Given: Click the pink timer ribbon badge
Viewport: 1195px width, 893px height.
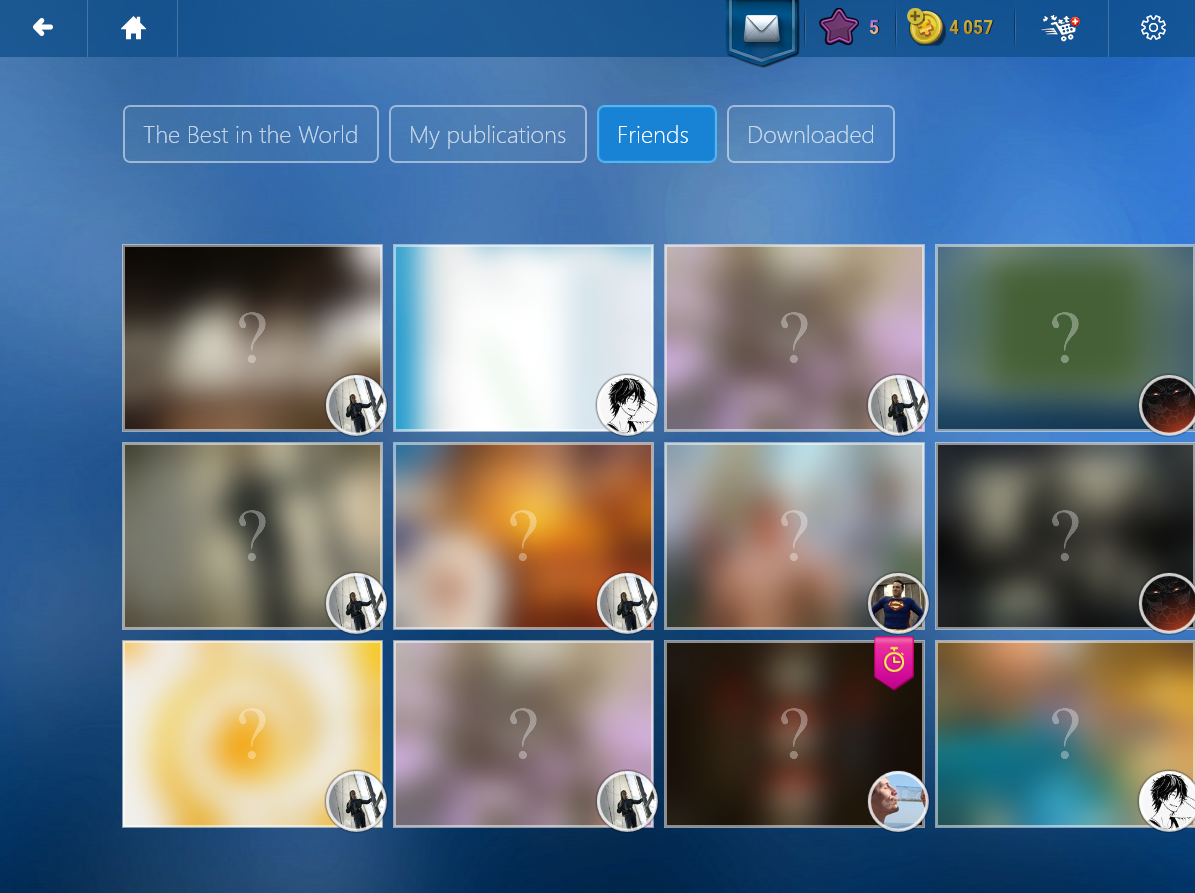Looking at the screenshot, I should pyautogui.click(x=894, y=661).
